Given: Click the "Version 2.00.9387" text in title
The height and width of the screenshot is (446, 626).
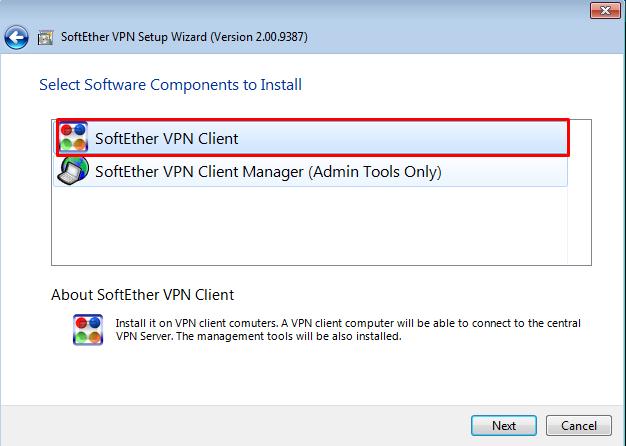Looking at the screenshot, I should pyautogui.click(x=259, y=37).
